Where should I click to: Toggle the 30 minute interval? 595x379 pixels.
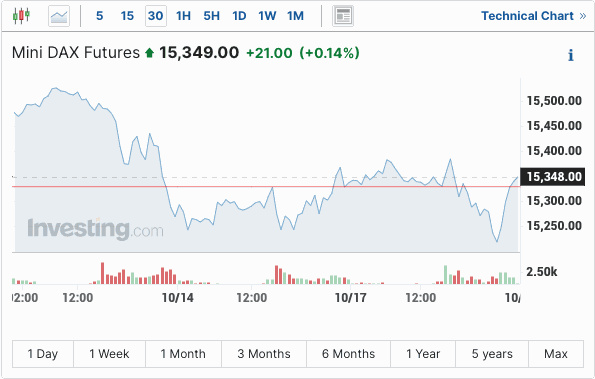(x=156, y=16)
